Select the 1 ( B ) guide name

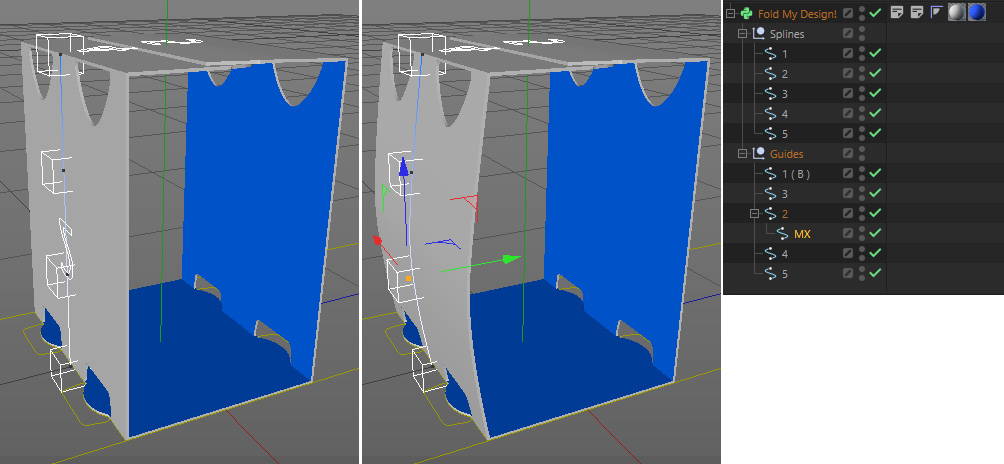(796, 173)
